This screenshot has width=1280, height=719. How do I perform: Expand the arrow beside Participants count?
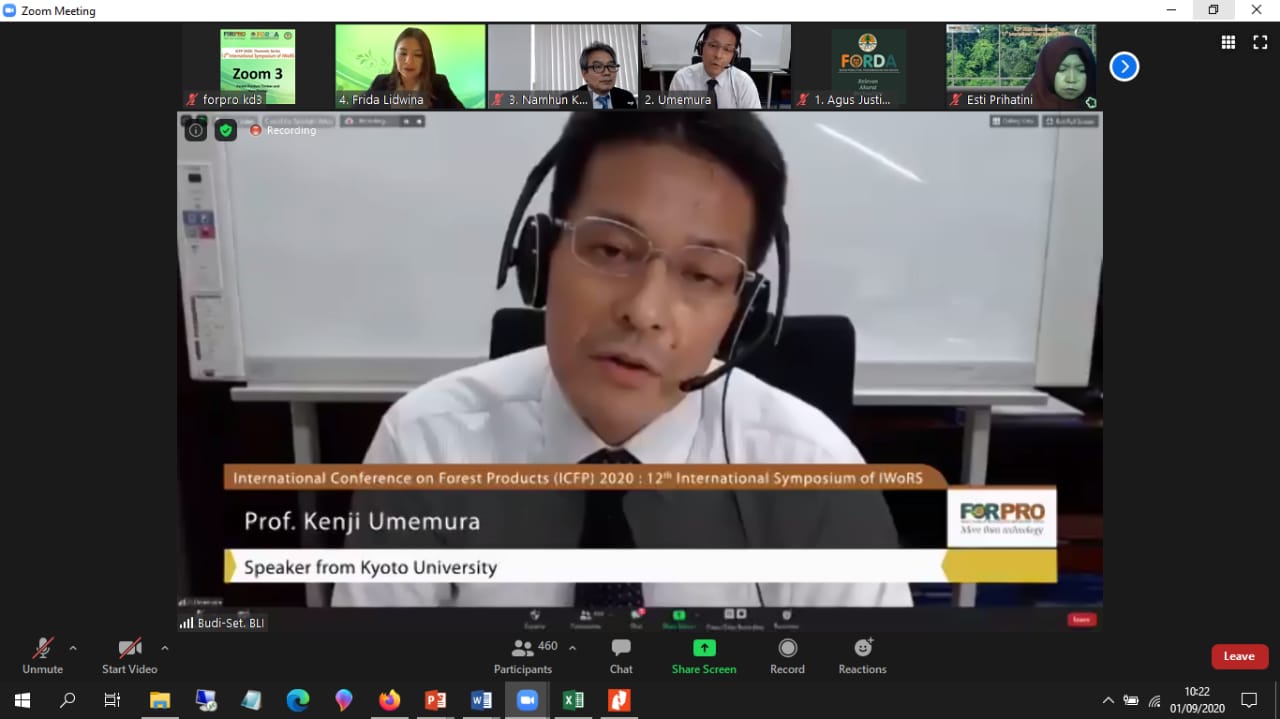point(572,647)
